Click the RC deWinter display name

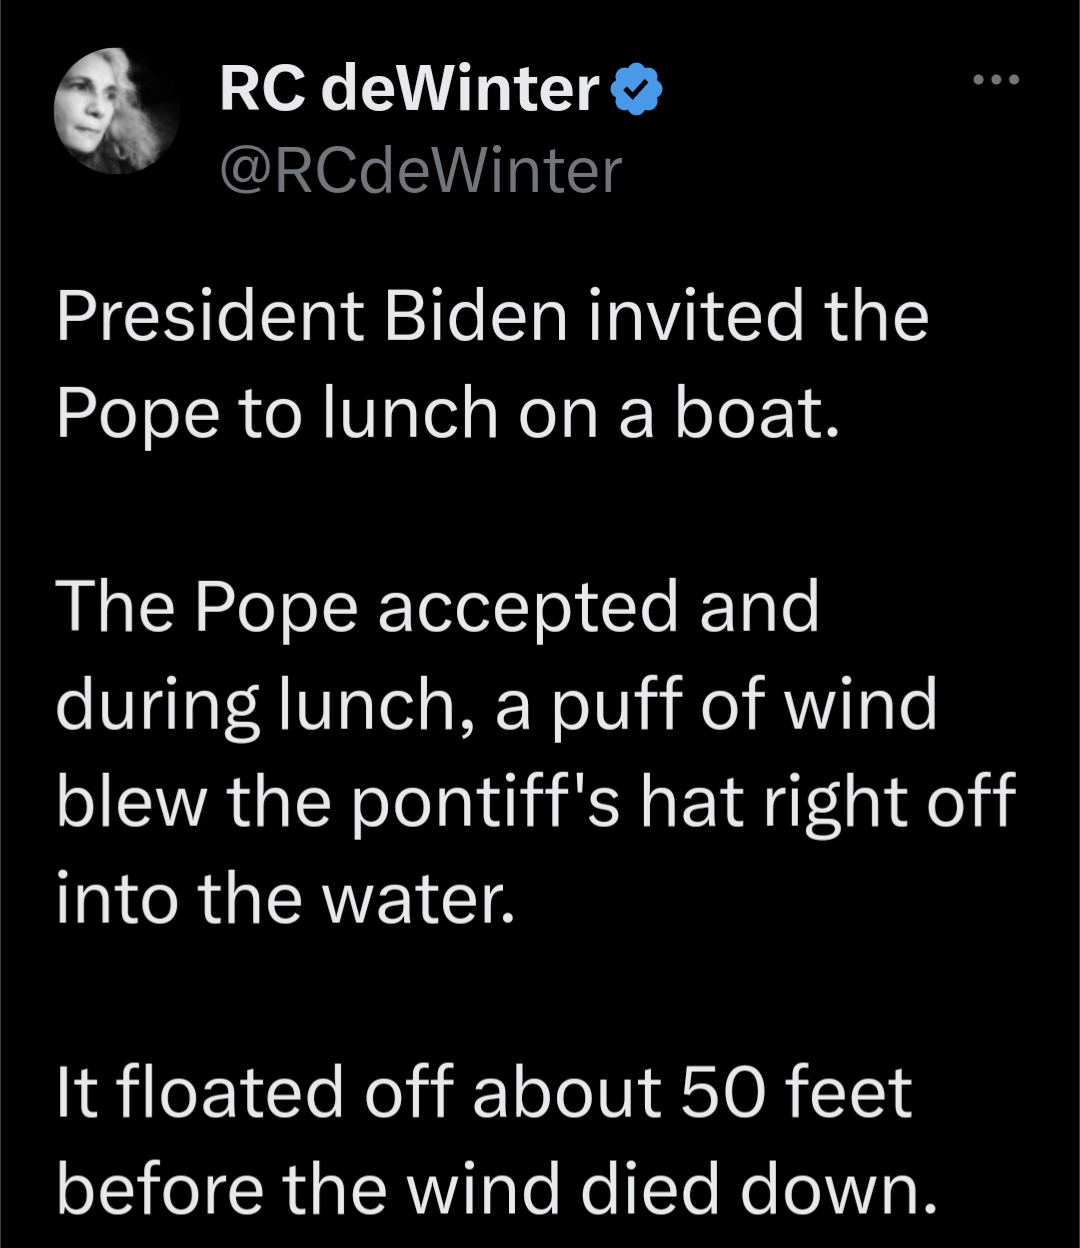coord(408,90)
